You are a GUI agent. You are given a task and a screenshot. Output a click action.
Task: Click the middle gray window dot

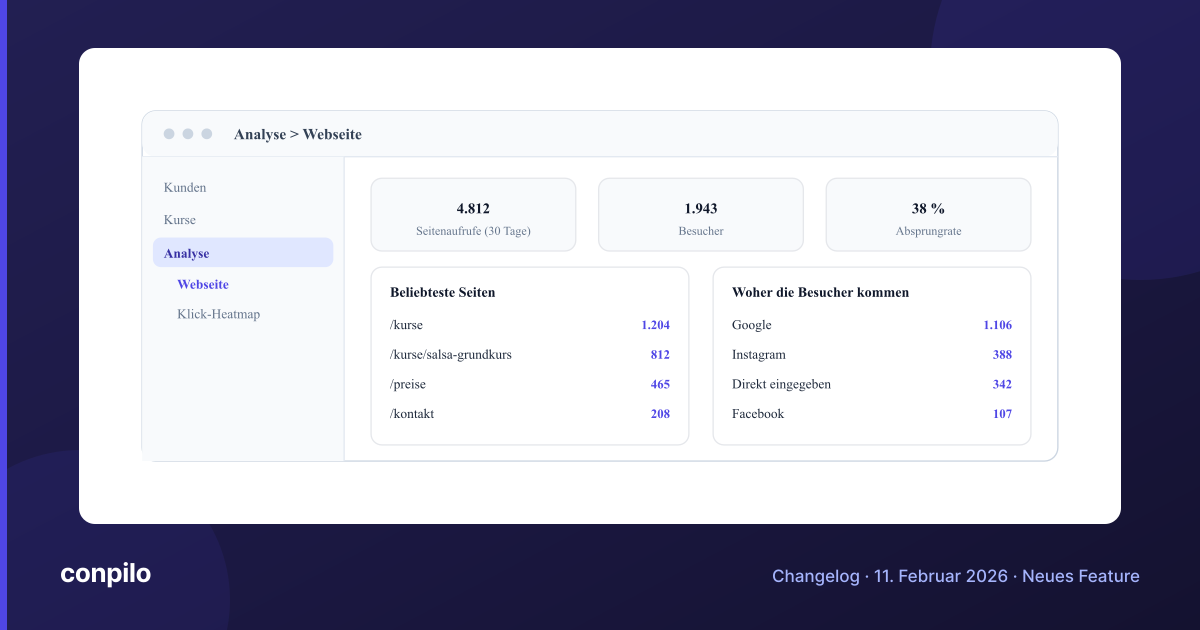point(188,134)
